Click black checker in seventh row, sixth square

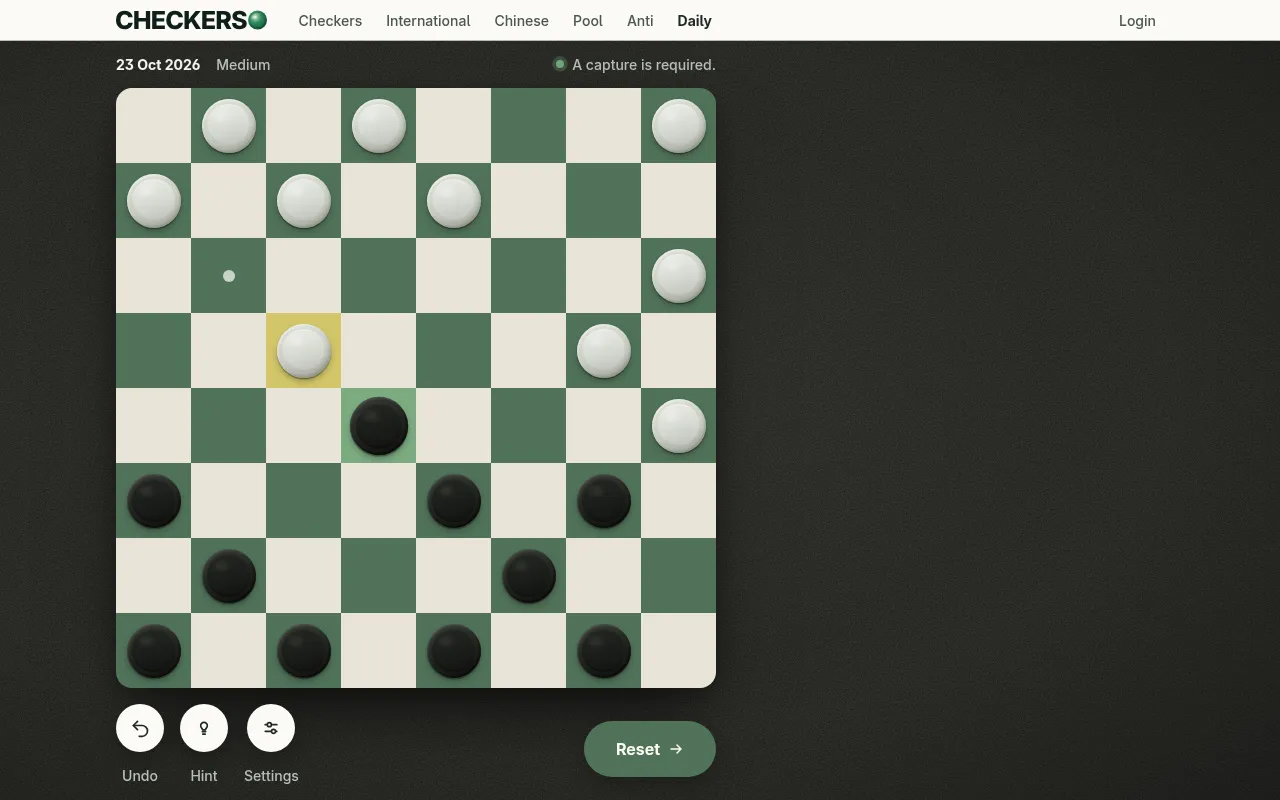tap(529, 576)
